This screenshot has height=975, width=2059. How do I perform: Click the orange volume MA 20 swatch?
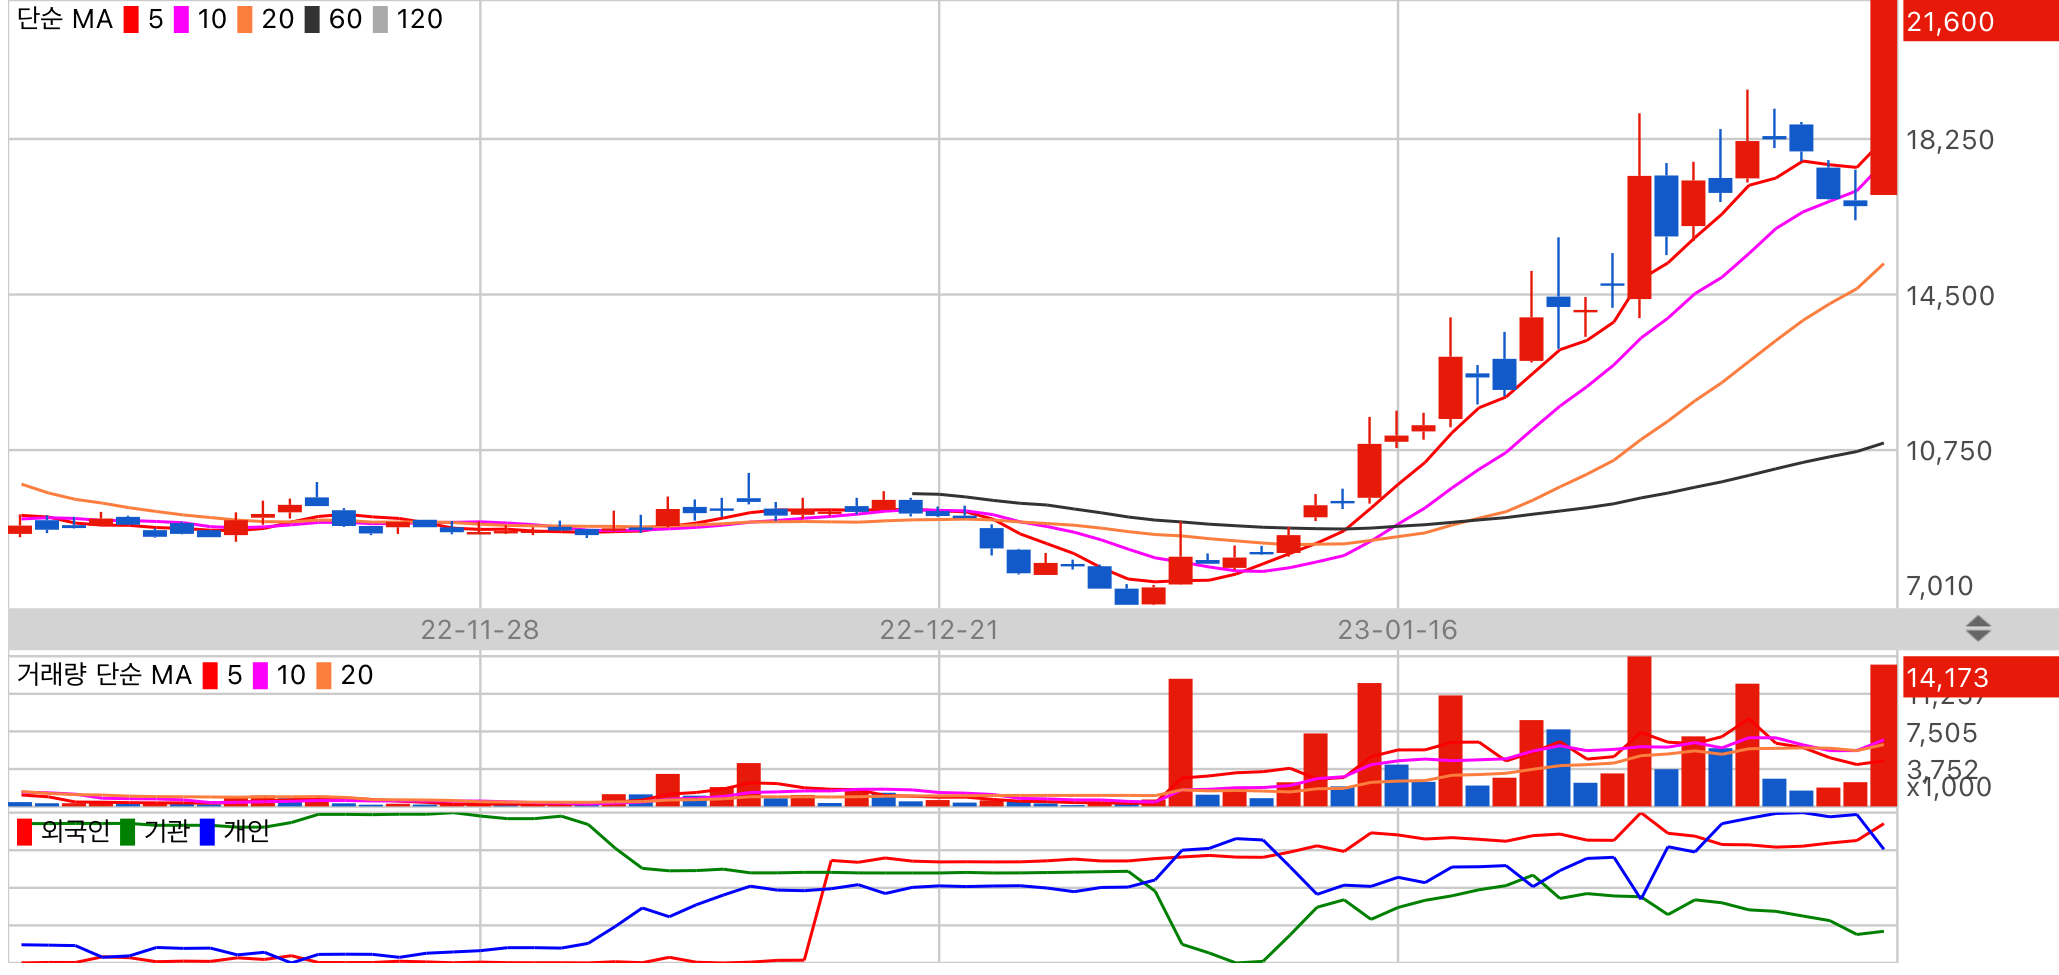[324, 676]
